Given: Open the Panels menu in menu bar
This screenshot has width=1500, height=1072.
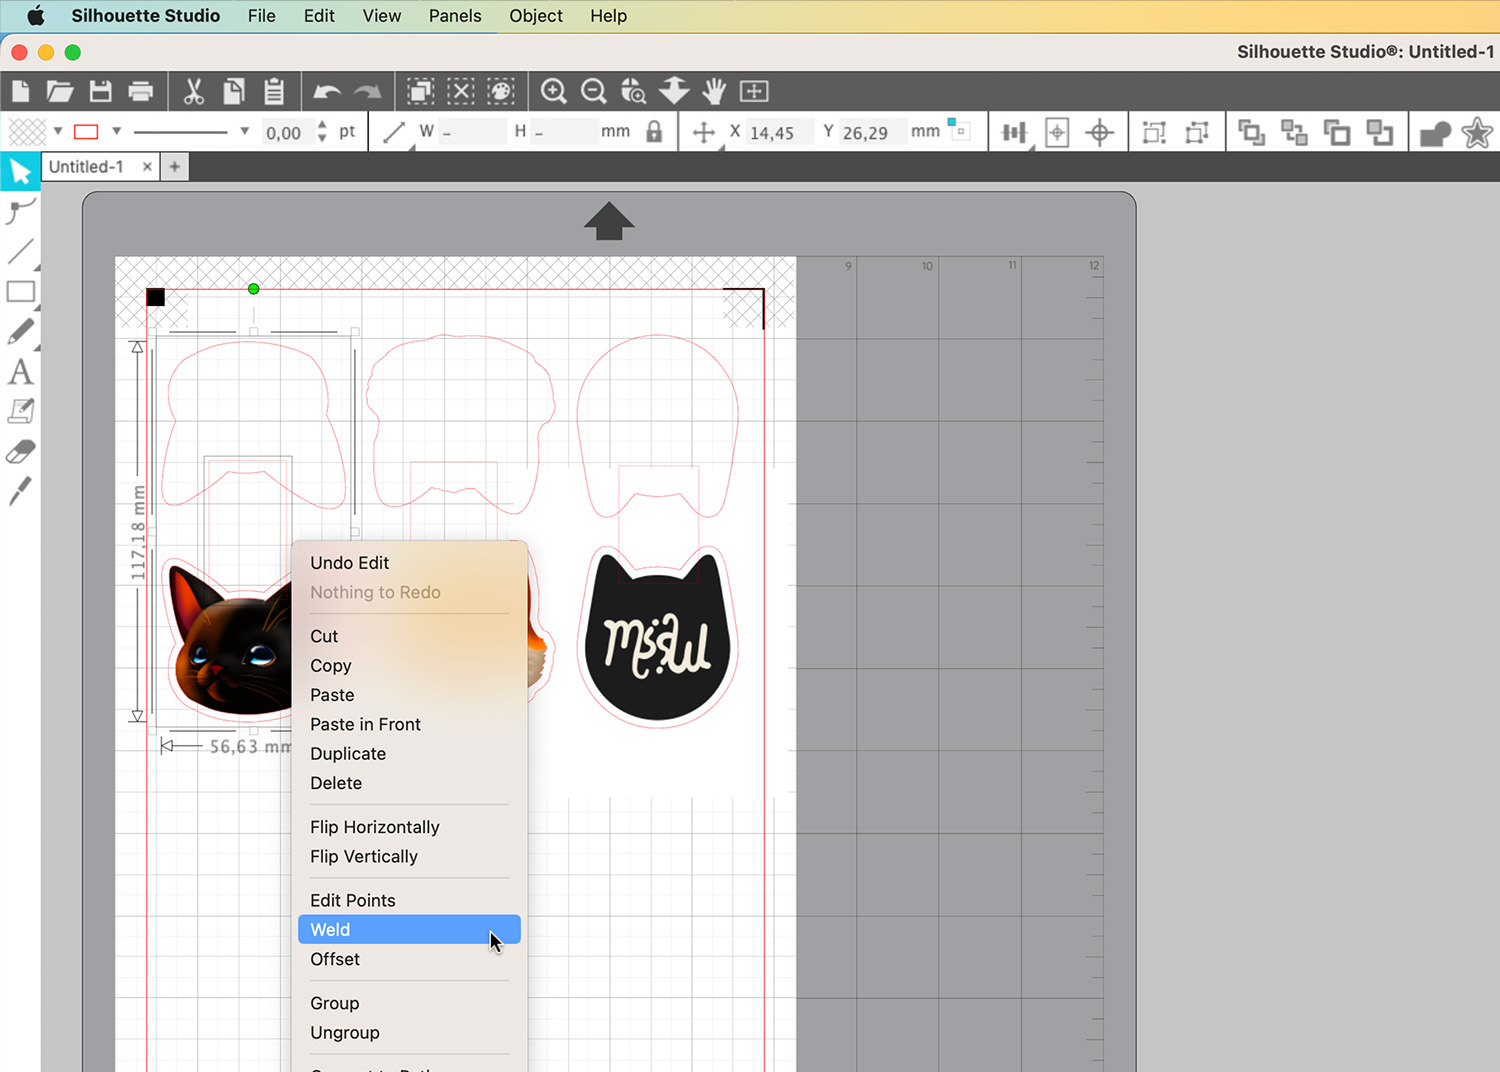Looking at the screenshot, I should pyautogui.click(x=454, y=16).
